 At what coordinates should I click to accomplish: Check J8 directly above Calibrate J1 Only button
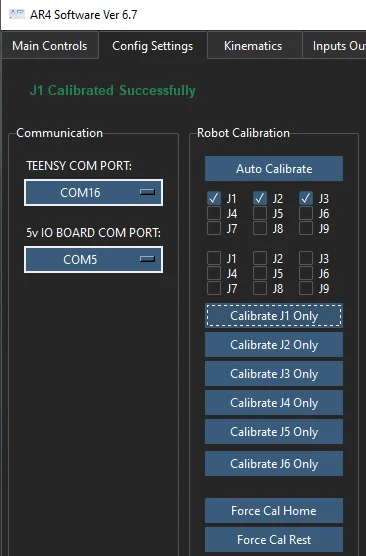[x=260, y=288]
